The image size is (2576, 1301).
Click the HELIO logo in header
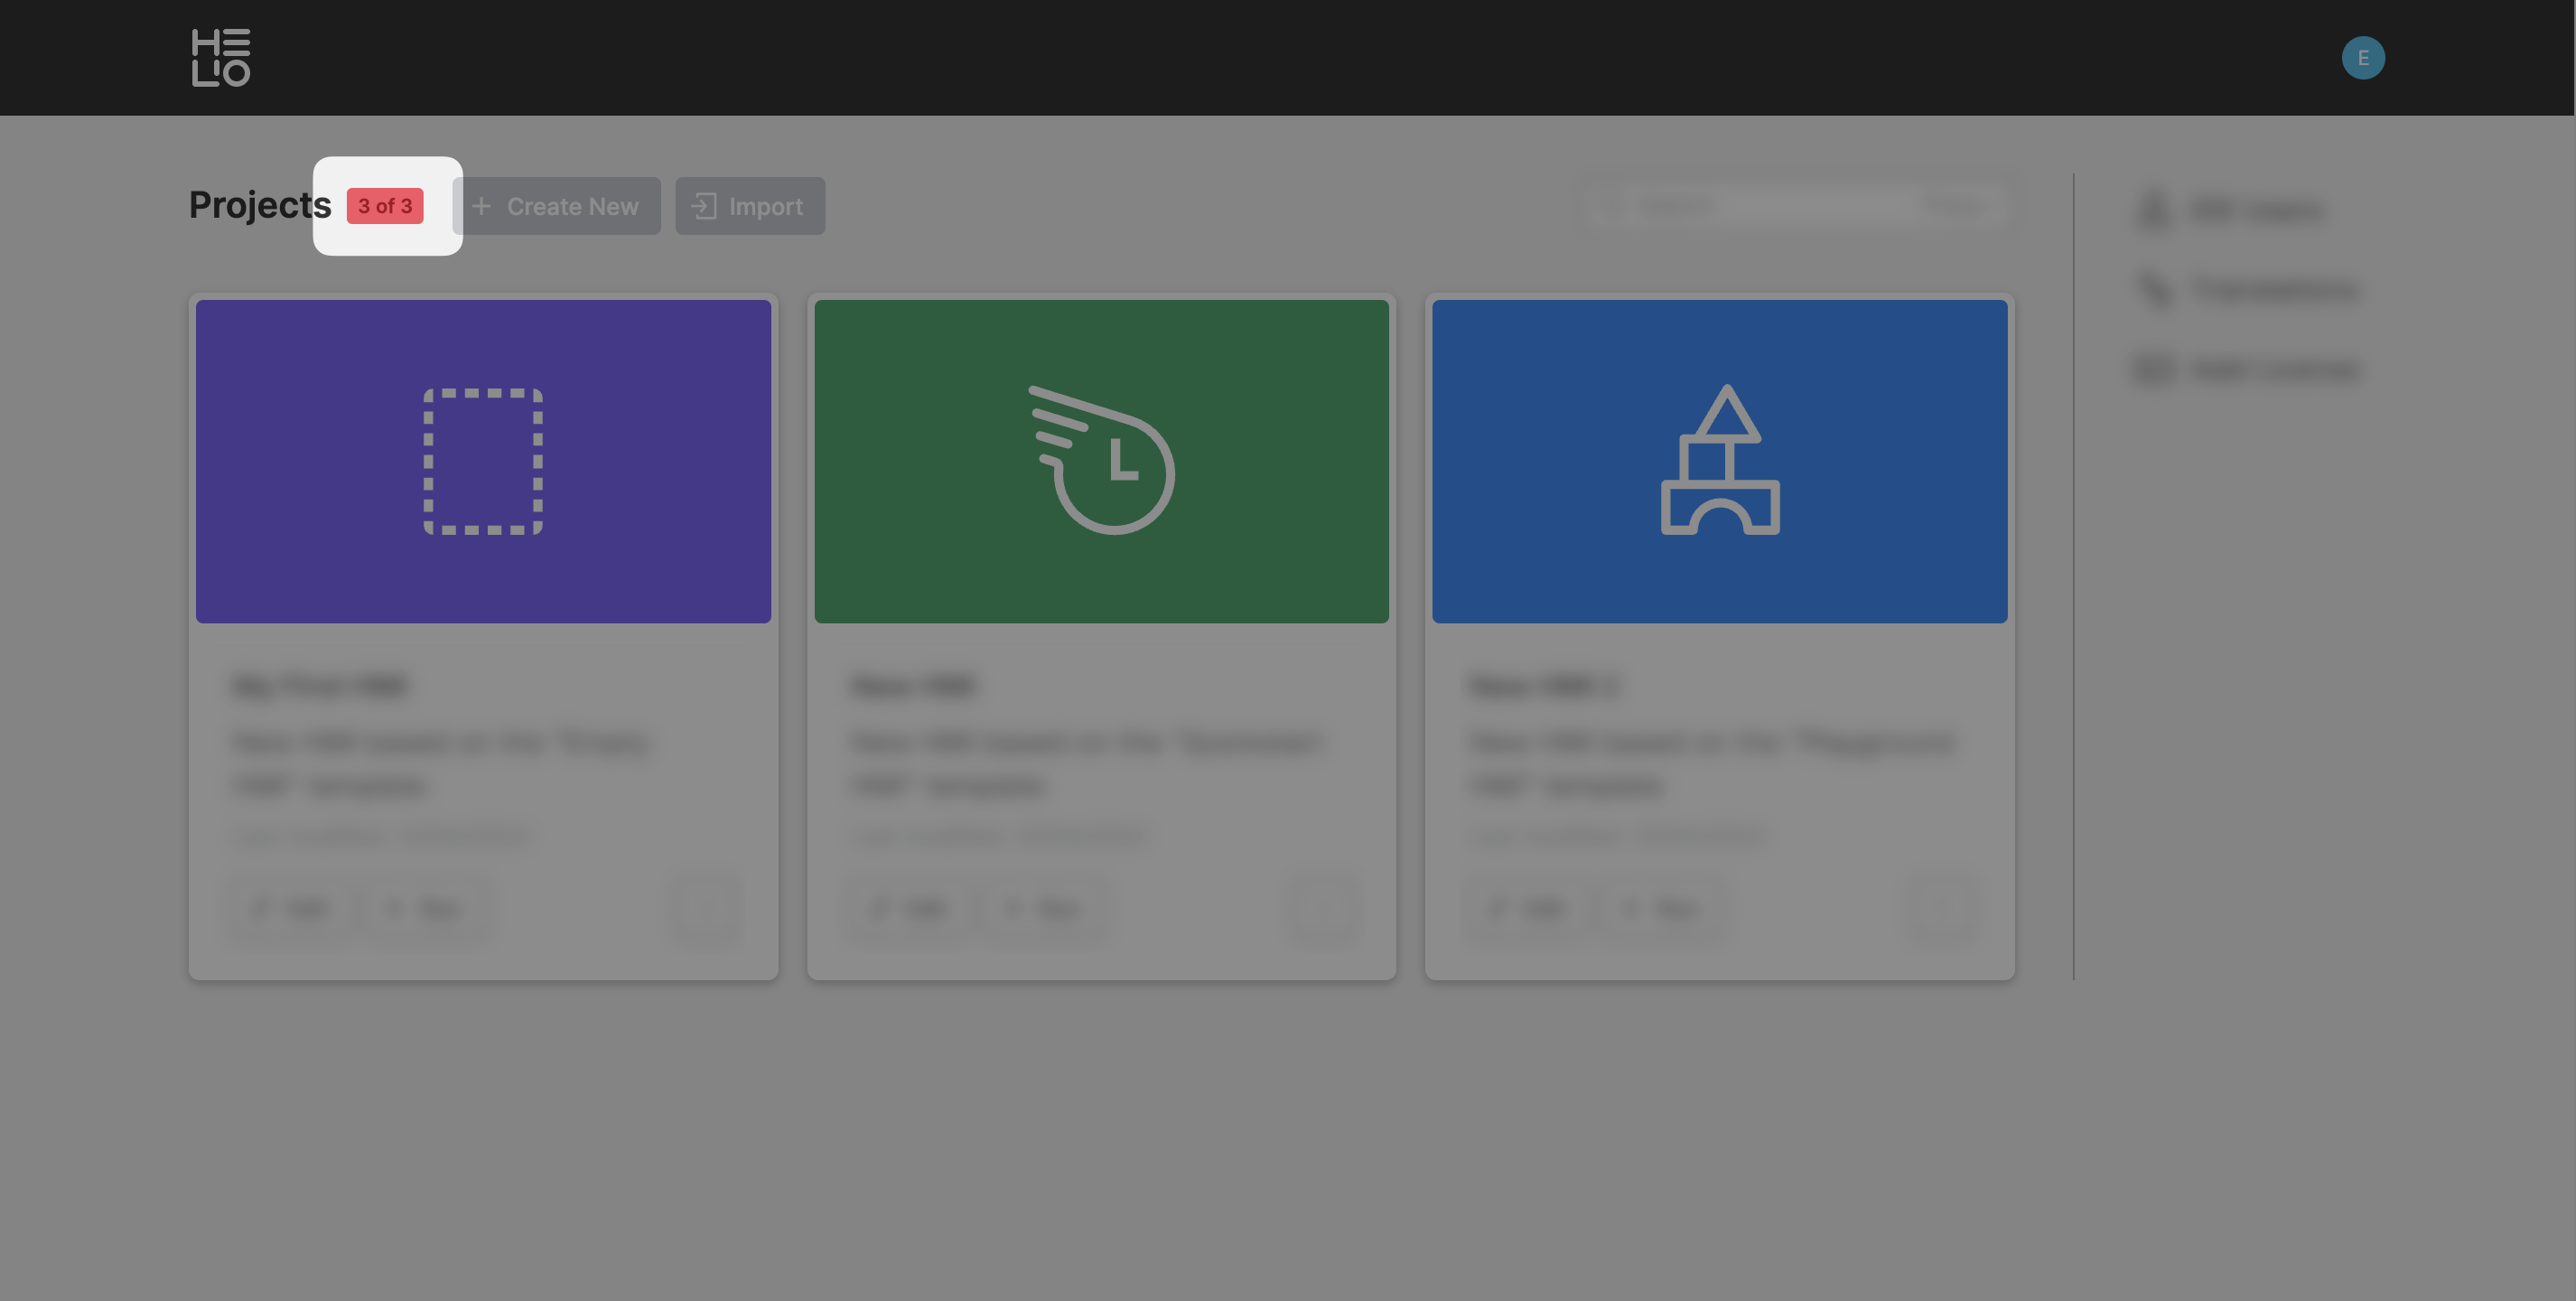point(220,57)
